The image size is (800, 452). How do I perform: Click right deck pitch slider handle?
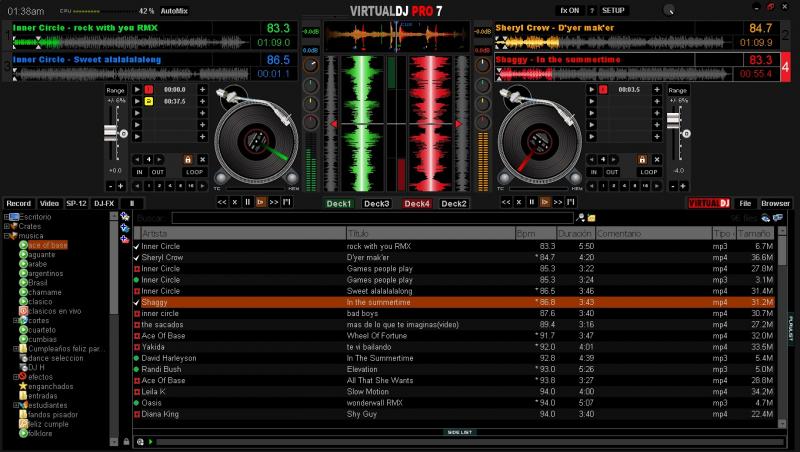673,120
